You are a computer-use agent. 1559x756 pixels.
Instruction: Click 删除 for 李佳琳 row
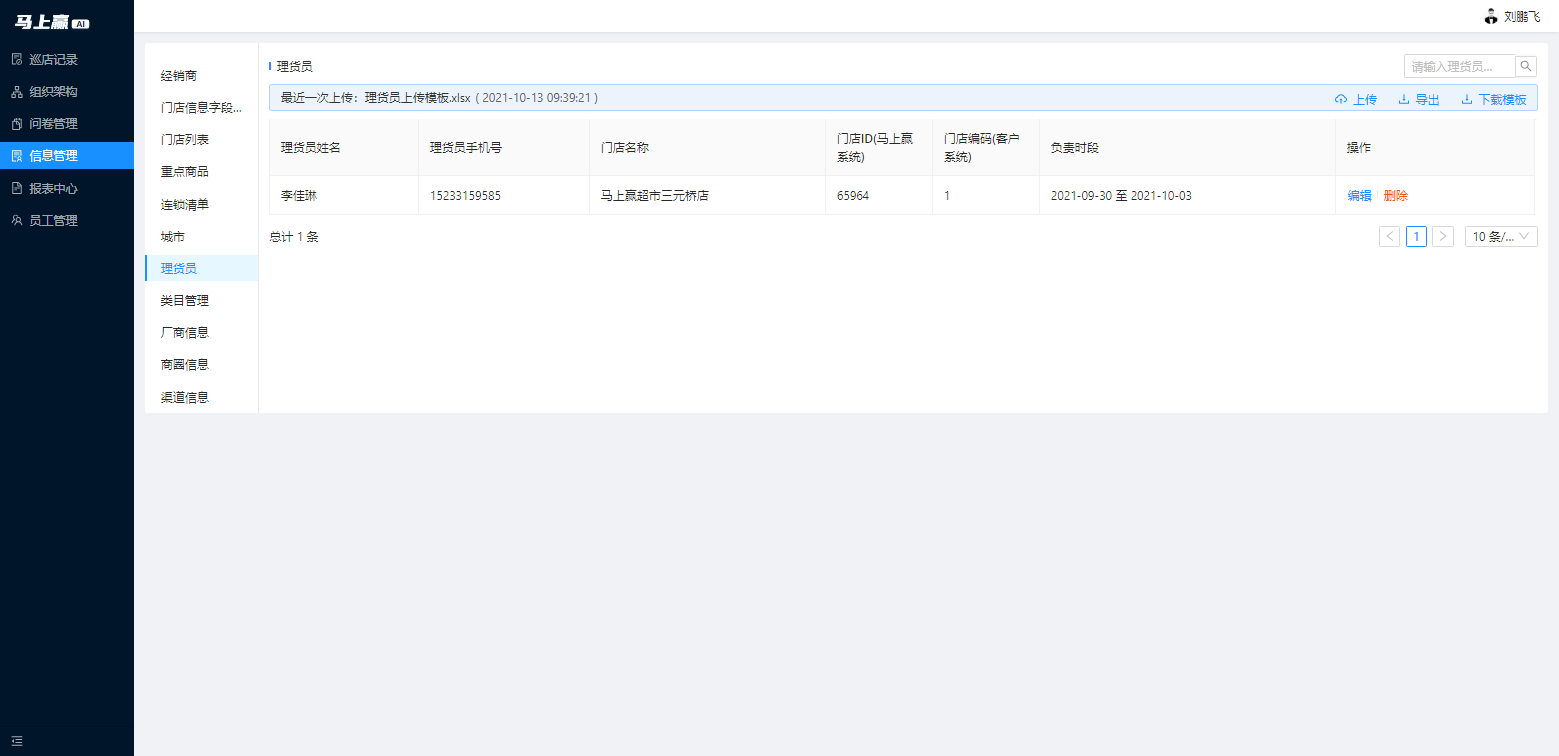point(1395,196)
